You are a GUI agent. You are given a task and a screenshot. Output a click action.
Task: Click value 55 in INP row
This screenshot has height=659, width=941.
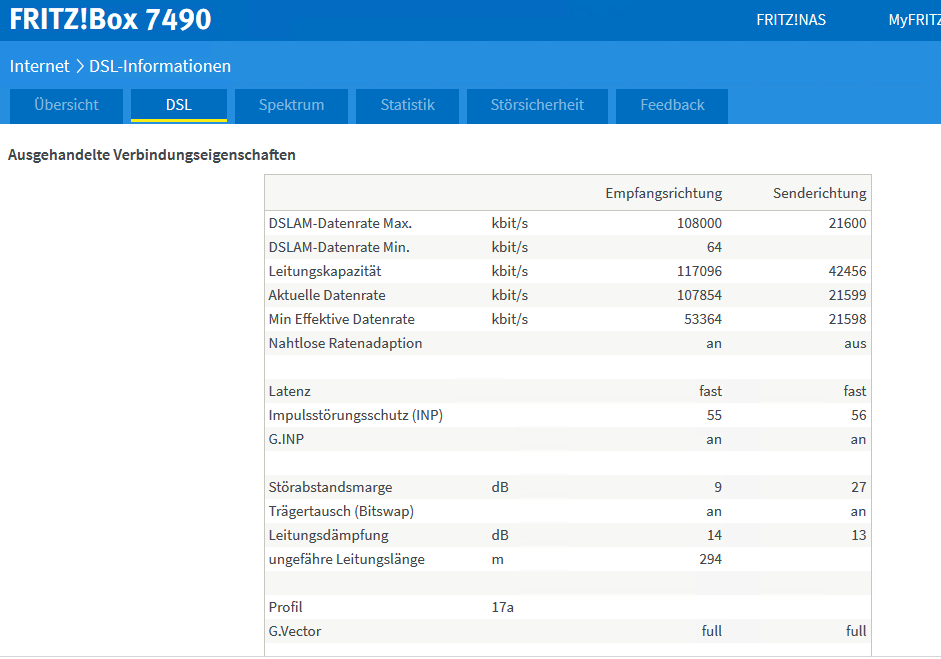coord(714,415)
